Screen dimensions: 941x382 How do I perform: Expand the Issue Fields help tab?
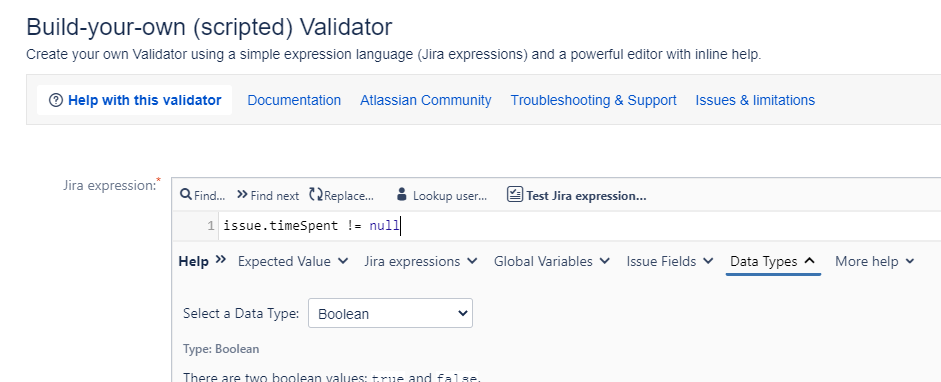(670, 261)
